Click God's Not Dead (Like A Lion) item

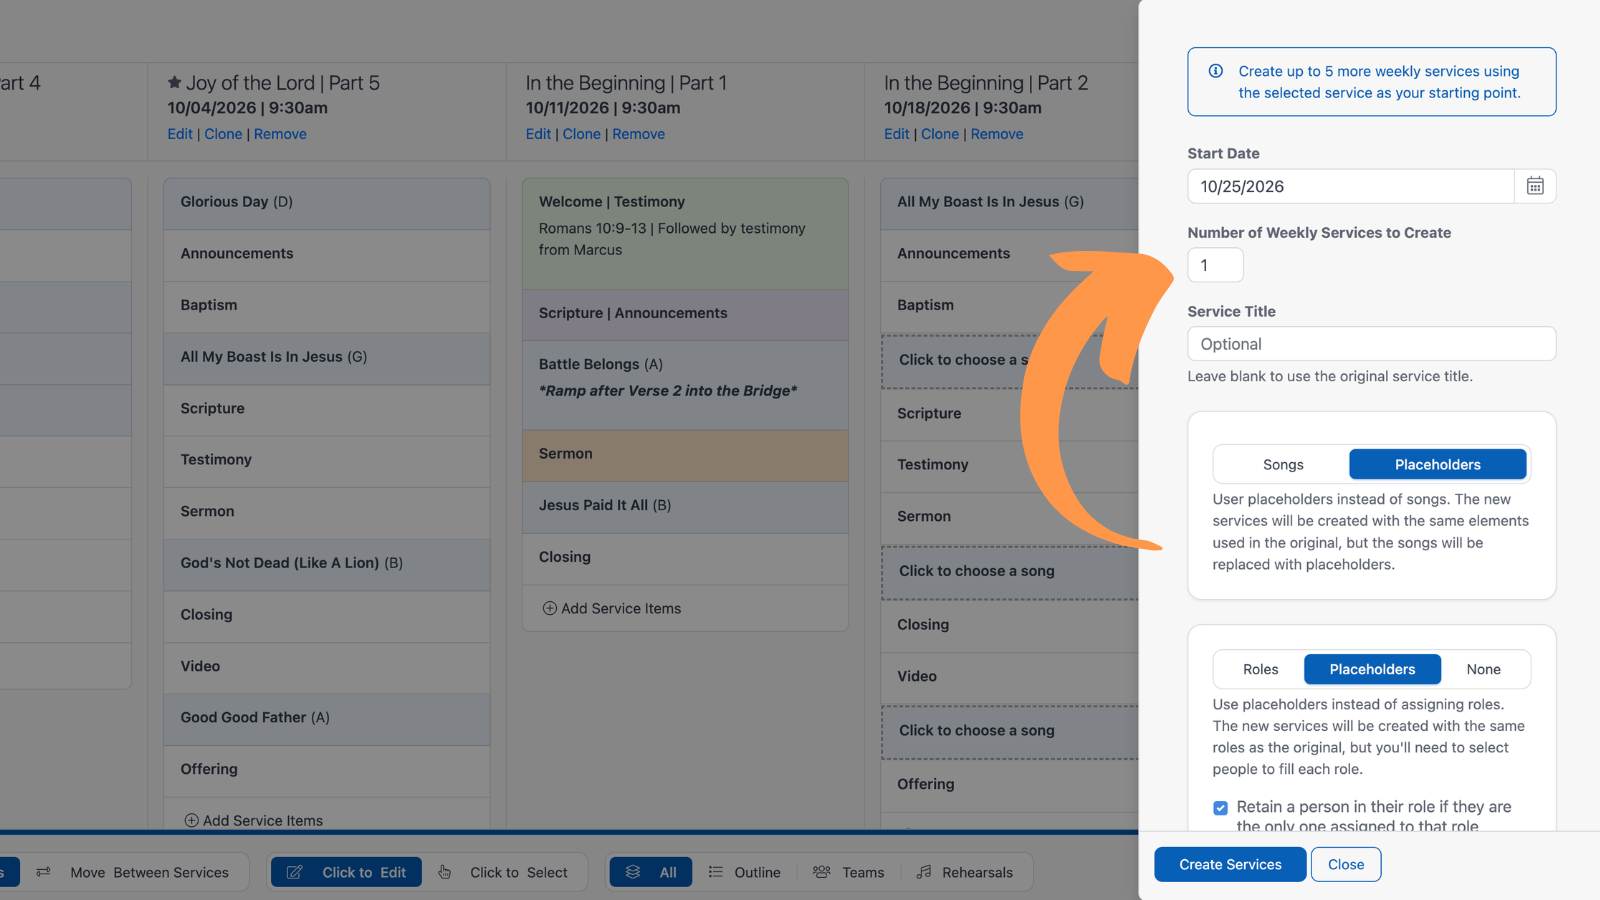coord(327,563)
